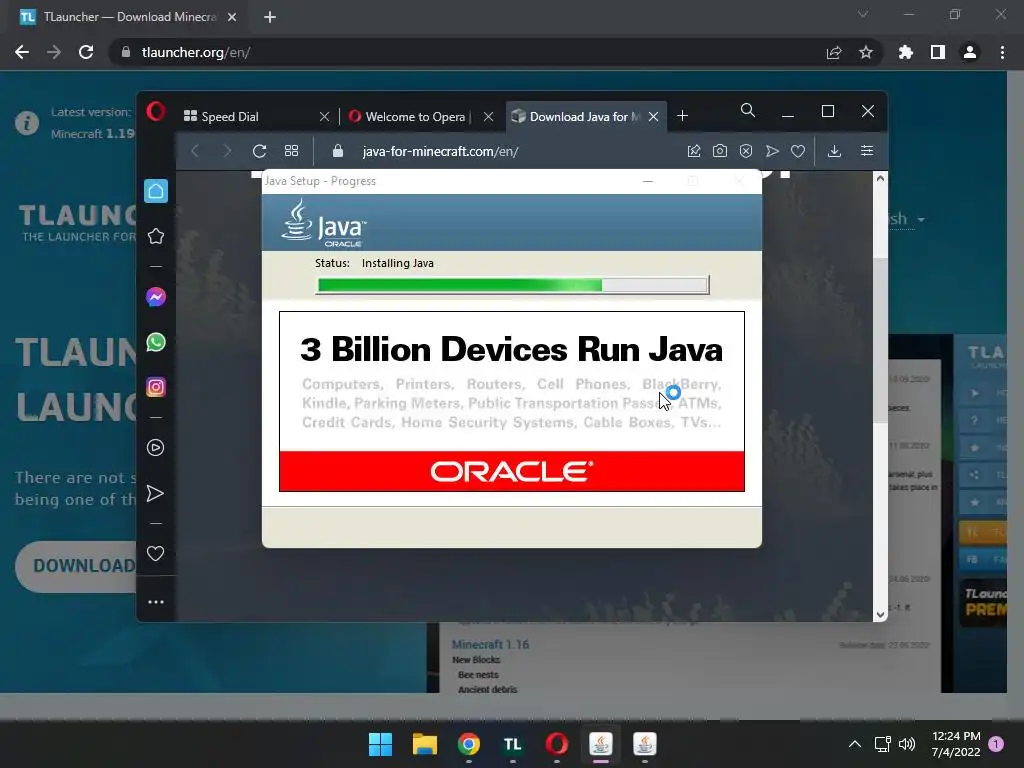Open Minecraft 1.16 link on TLauncher page
The height and width of the screenshot is (768, 1024).
click(x=490, y=645)
